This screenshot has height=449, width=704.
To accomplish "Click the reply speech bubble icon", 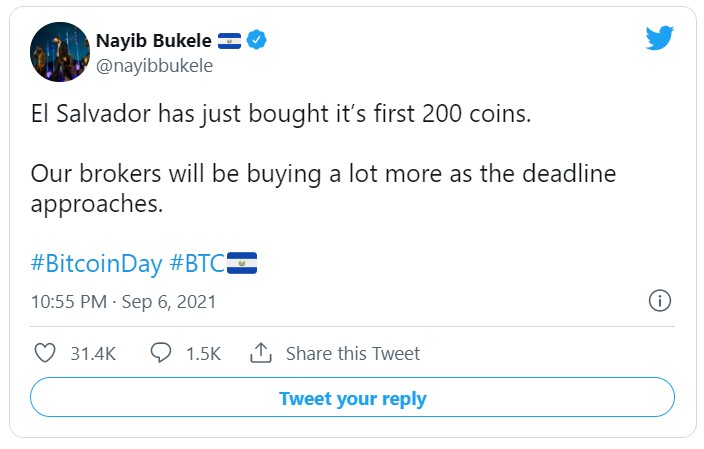I will (161, 353).
